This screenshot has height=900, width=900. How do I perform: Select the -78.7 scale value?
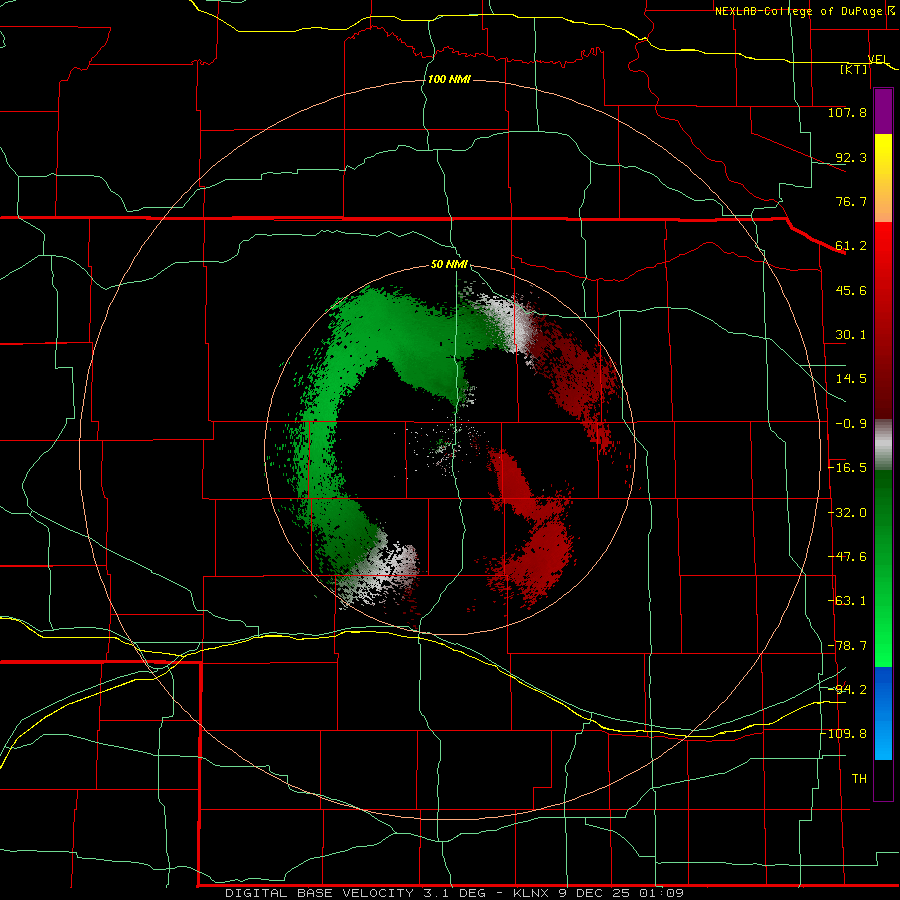(x=847, y=646)
